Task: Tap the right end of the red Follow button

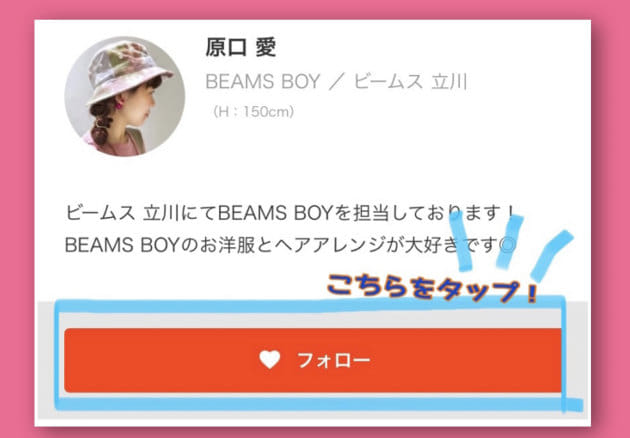Action: (545, 360)
